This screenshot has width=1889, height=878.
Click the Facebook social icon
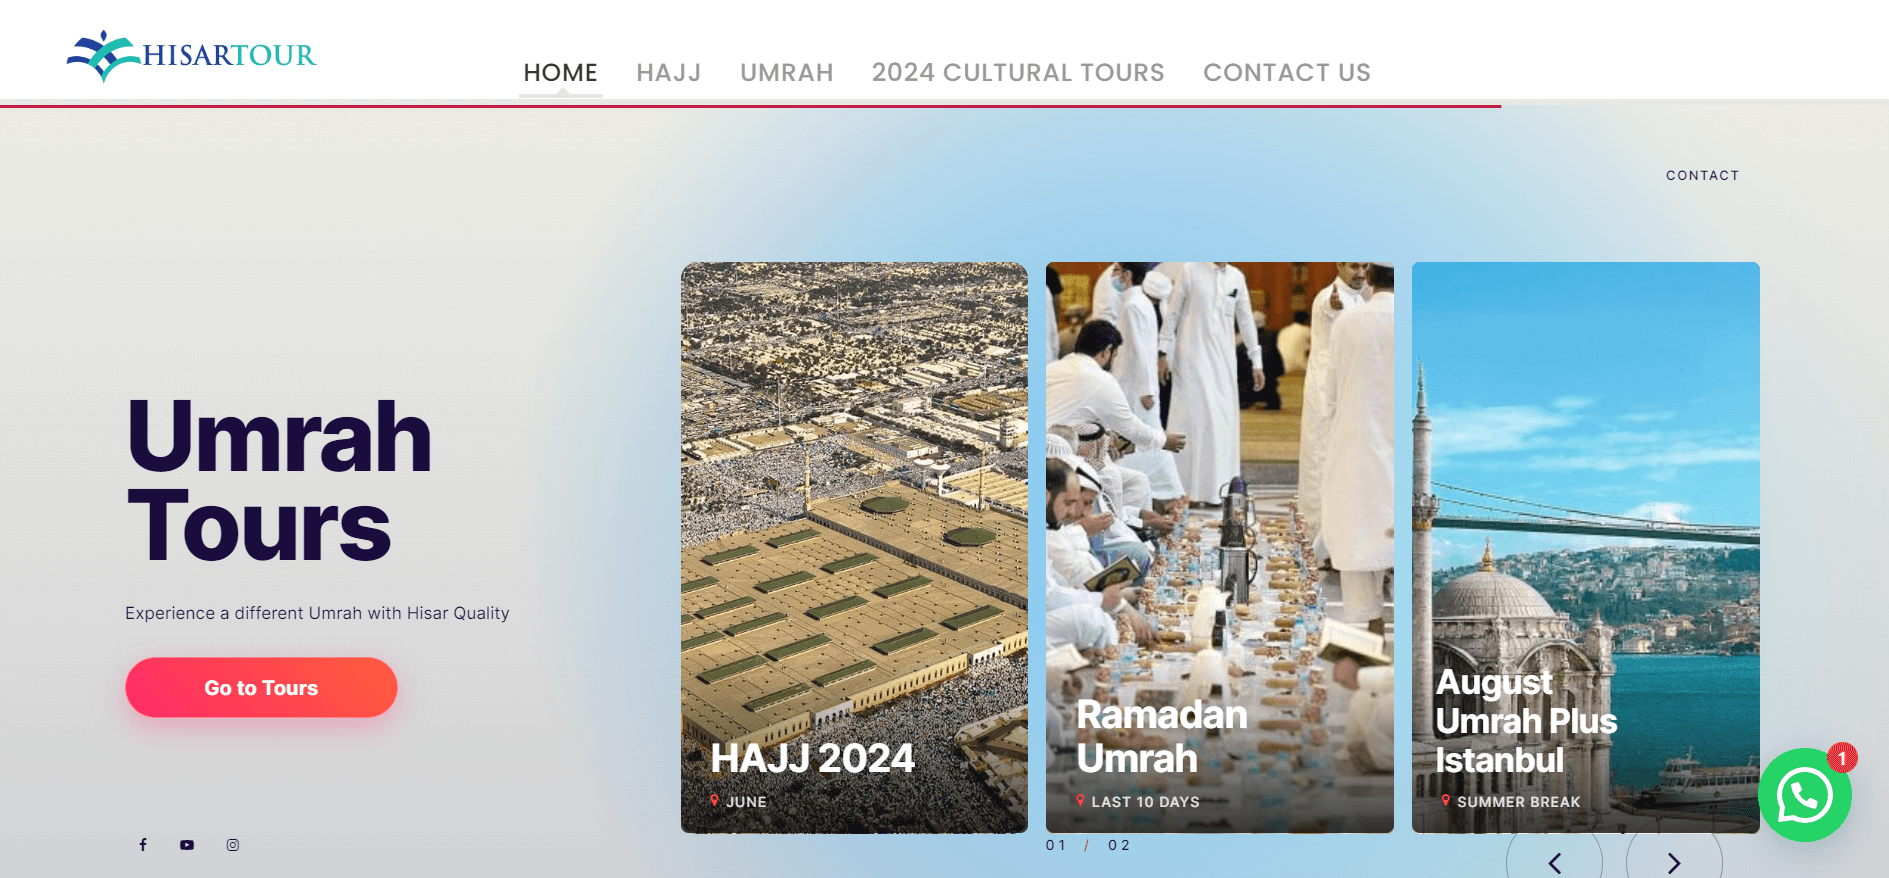(x=143, y=845)
